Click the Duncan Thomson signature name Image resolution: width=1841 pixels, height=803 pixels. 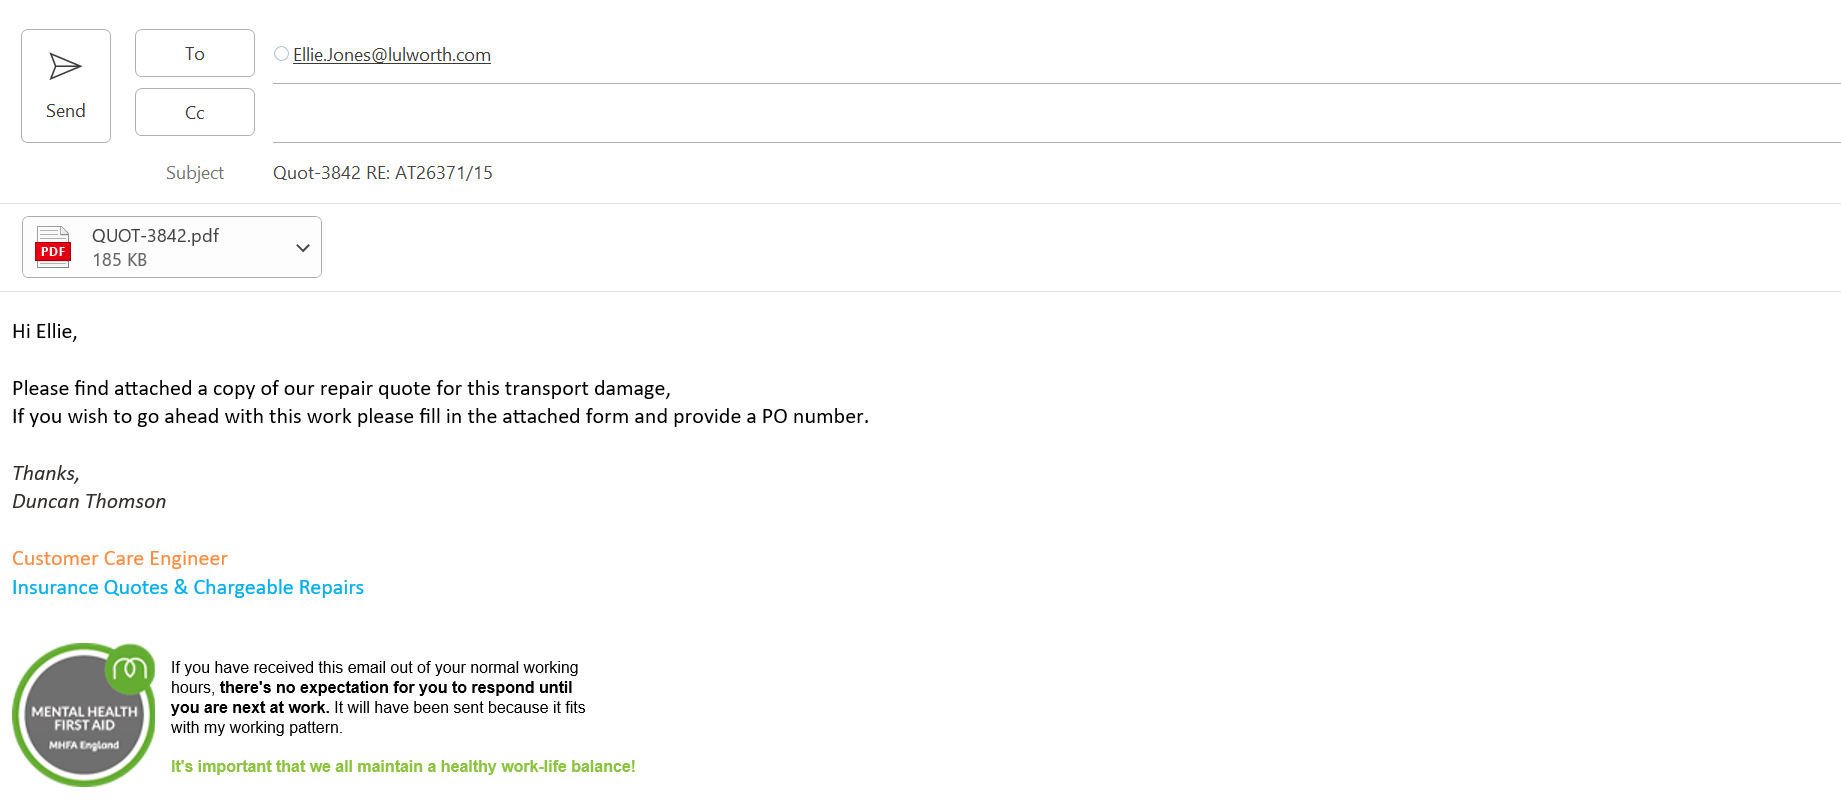coord(89,502)
